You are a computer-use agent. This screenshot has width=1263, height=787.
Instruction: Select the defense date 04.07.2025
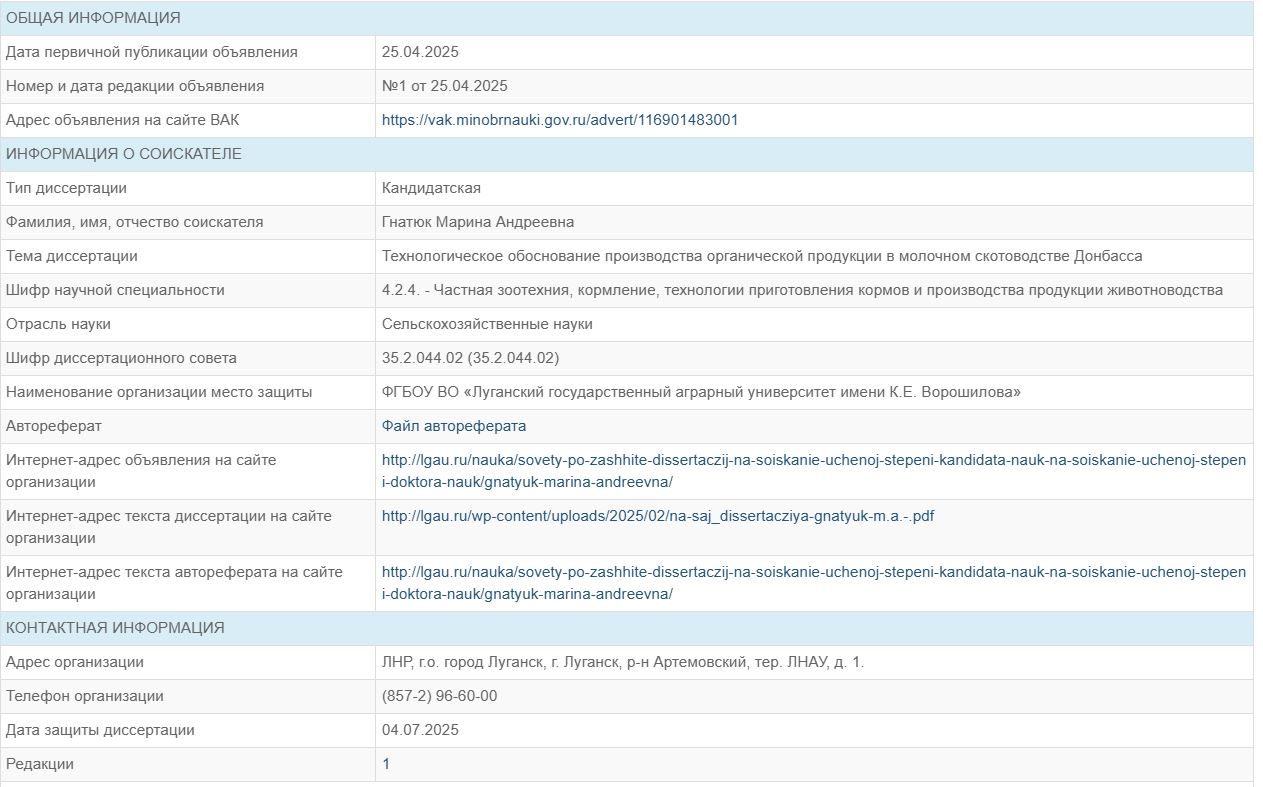420,730
